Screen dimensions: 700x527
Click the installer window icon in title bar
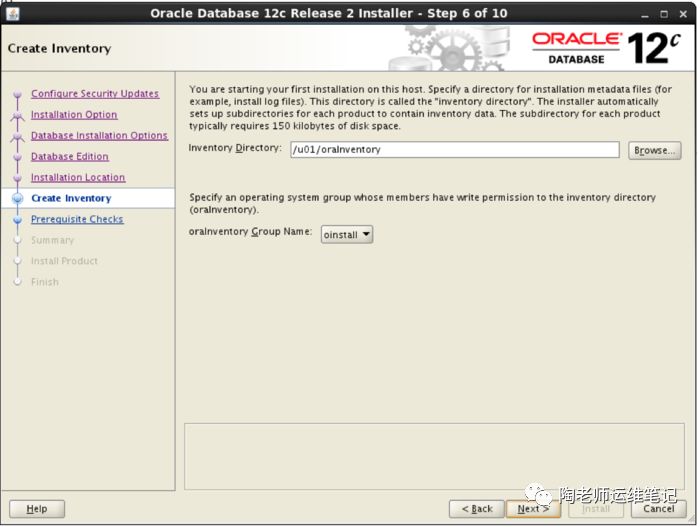tap(12, 14)
